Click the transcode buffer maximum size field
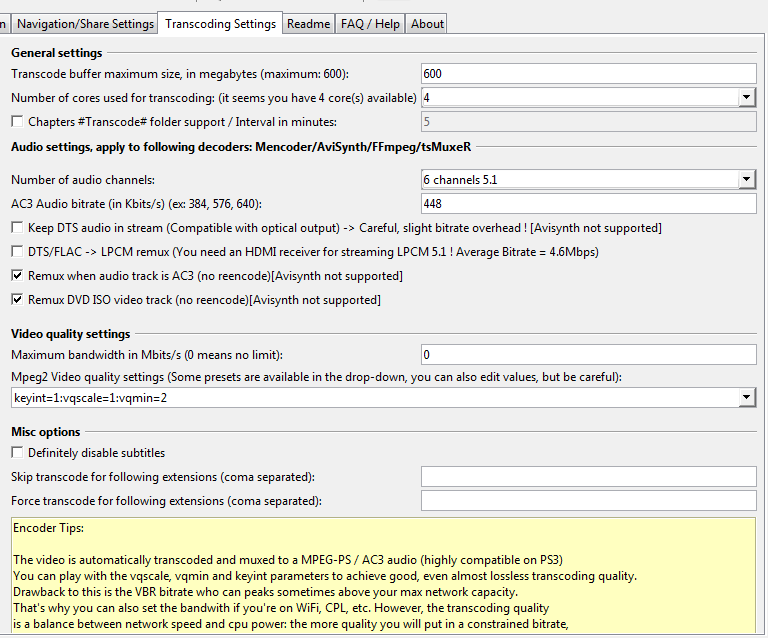Viewport: 768px width, 638px height. pos(589,73)
